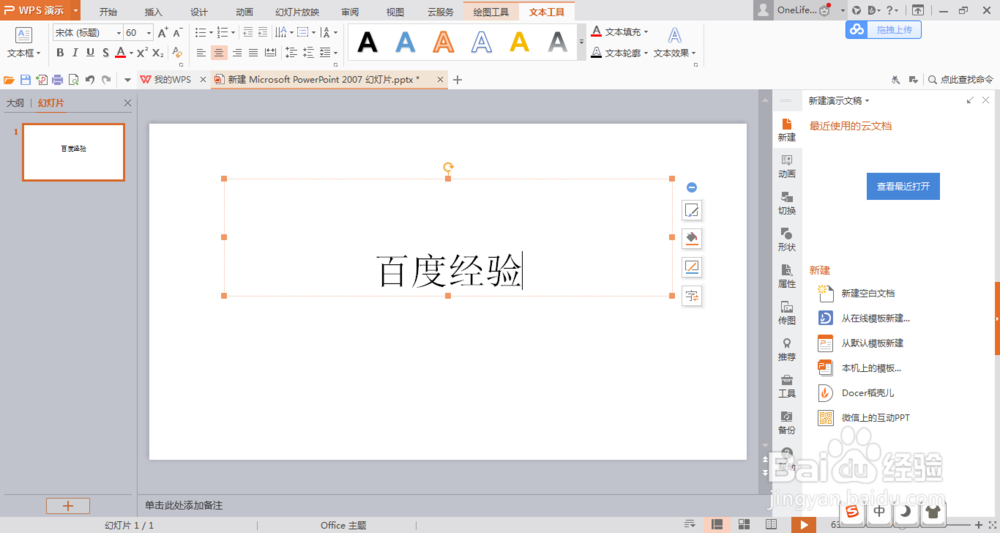Open file with folder icon
Viewport: 1000px width, 533px height.
[x=9, y=80]
